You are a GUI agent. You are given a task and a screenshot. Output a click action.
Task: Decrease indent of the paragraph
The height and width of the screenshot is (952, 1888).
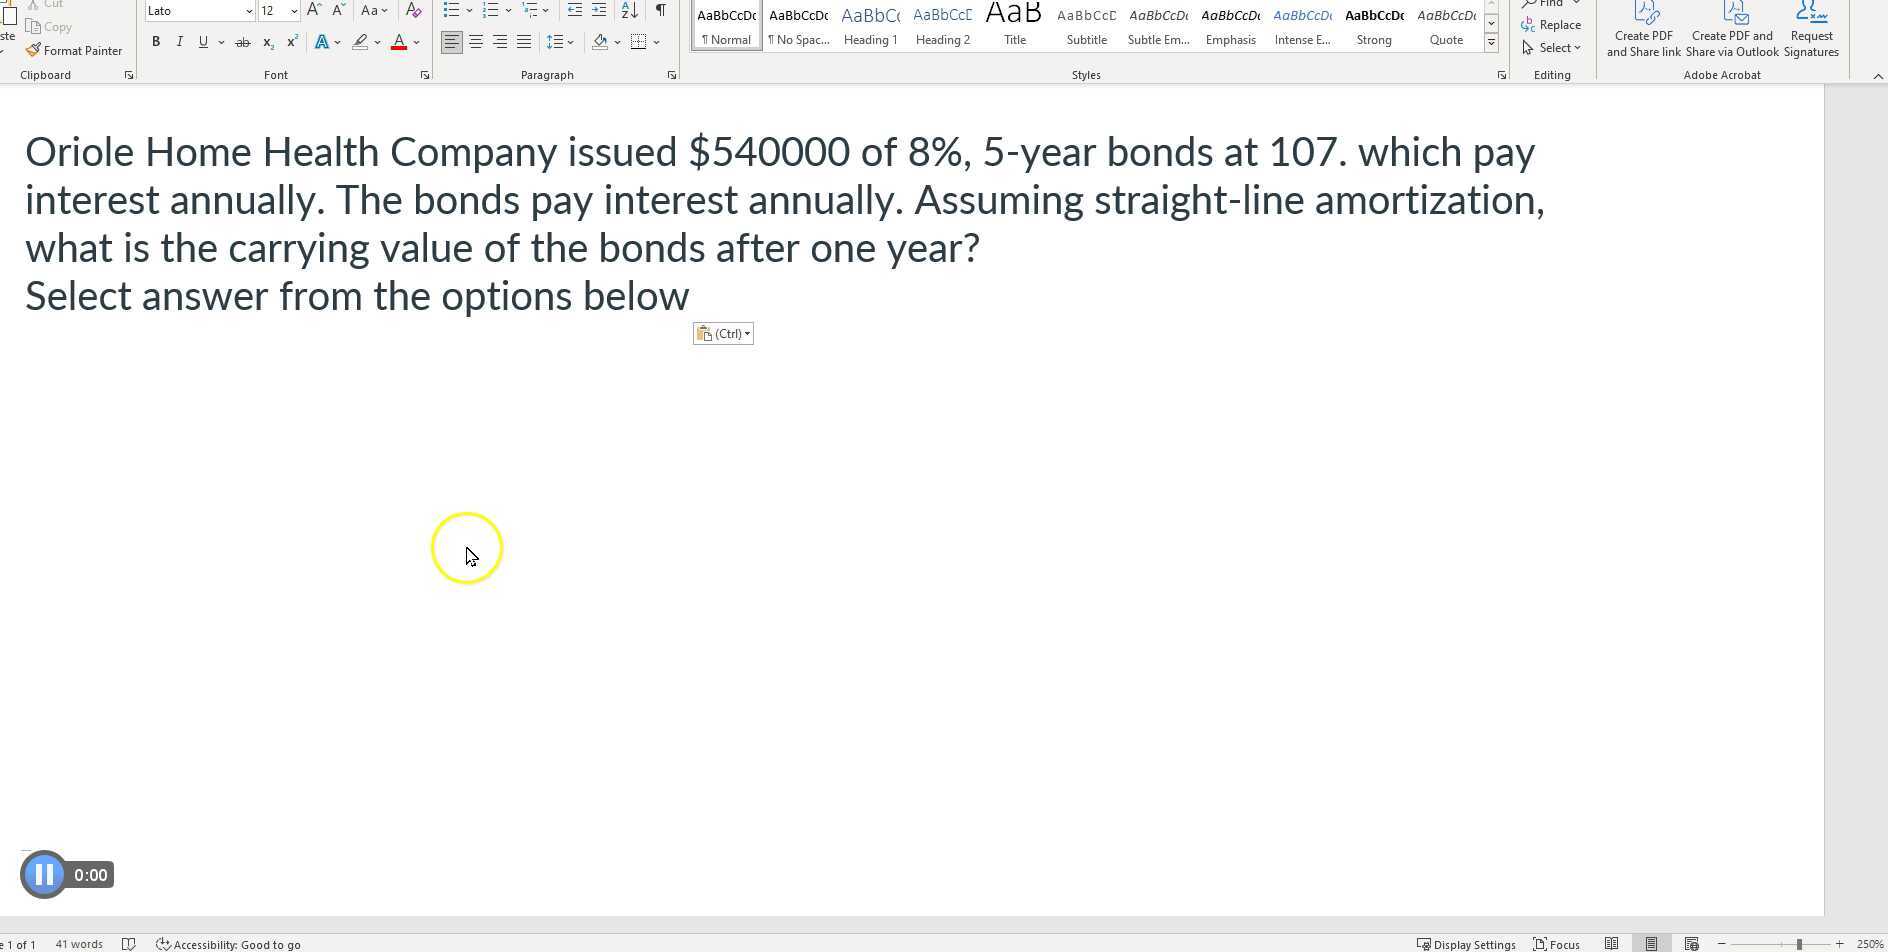coord(573,10)
